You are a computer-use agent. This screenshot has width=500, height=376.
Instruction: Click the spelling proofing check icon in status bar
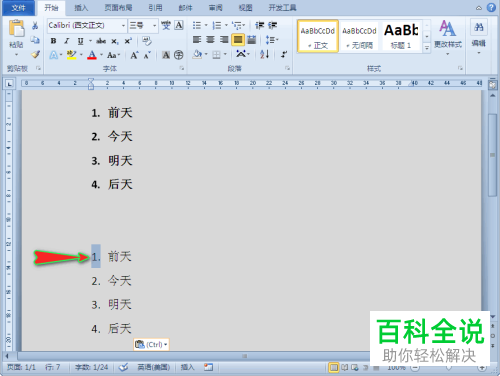(x=123, y=367)
